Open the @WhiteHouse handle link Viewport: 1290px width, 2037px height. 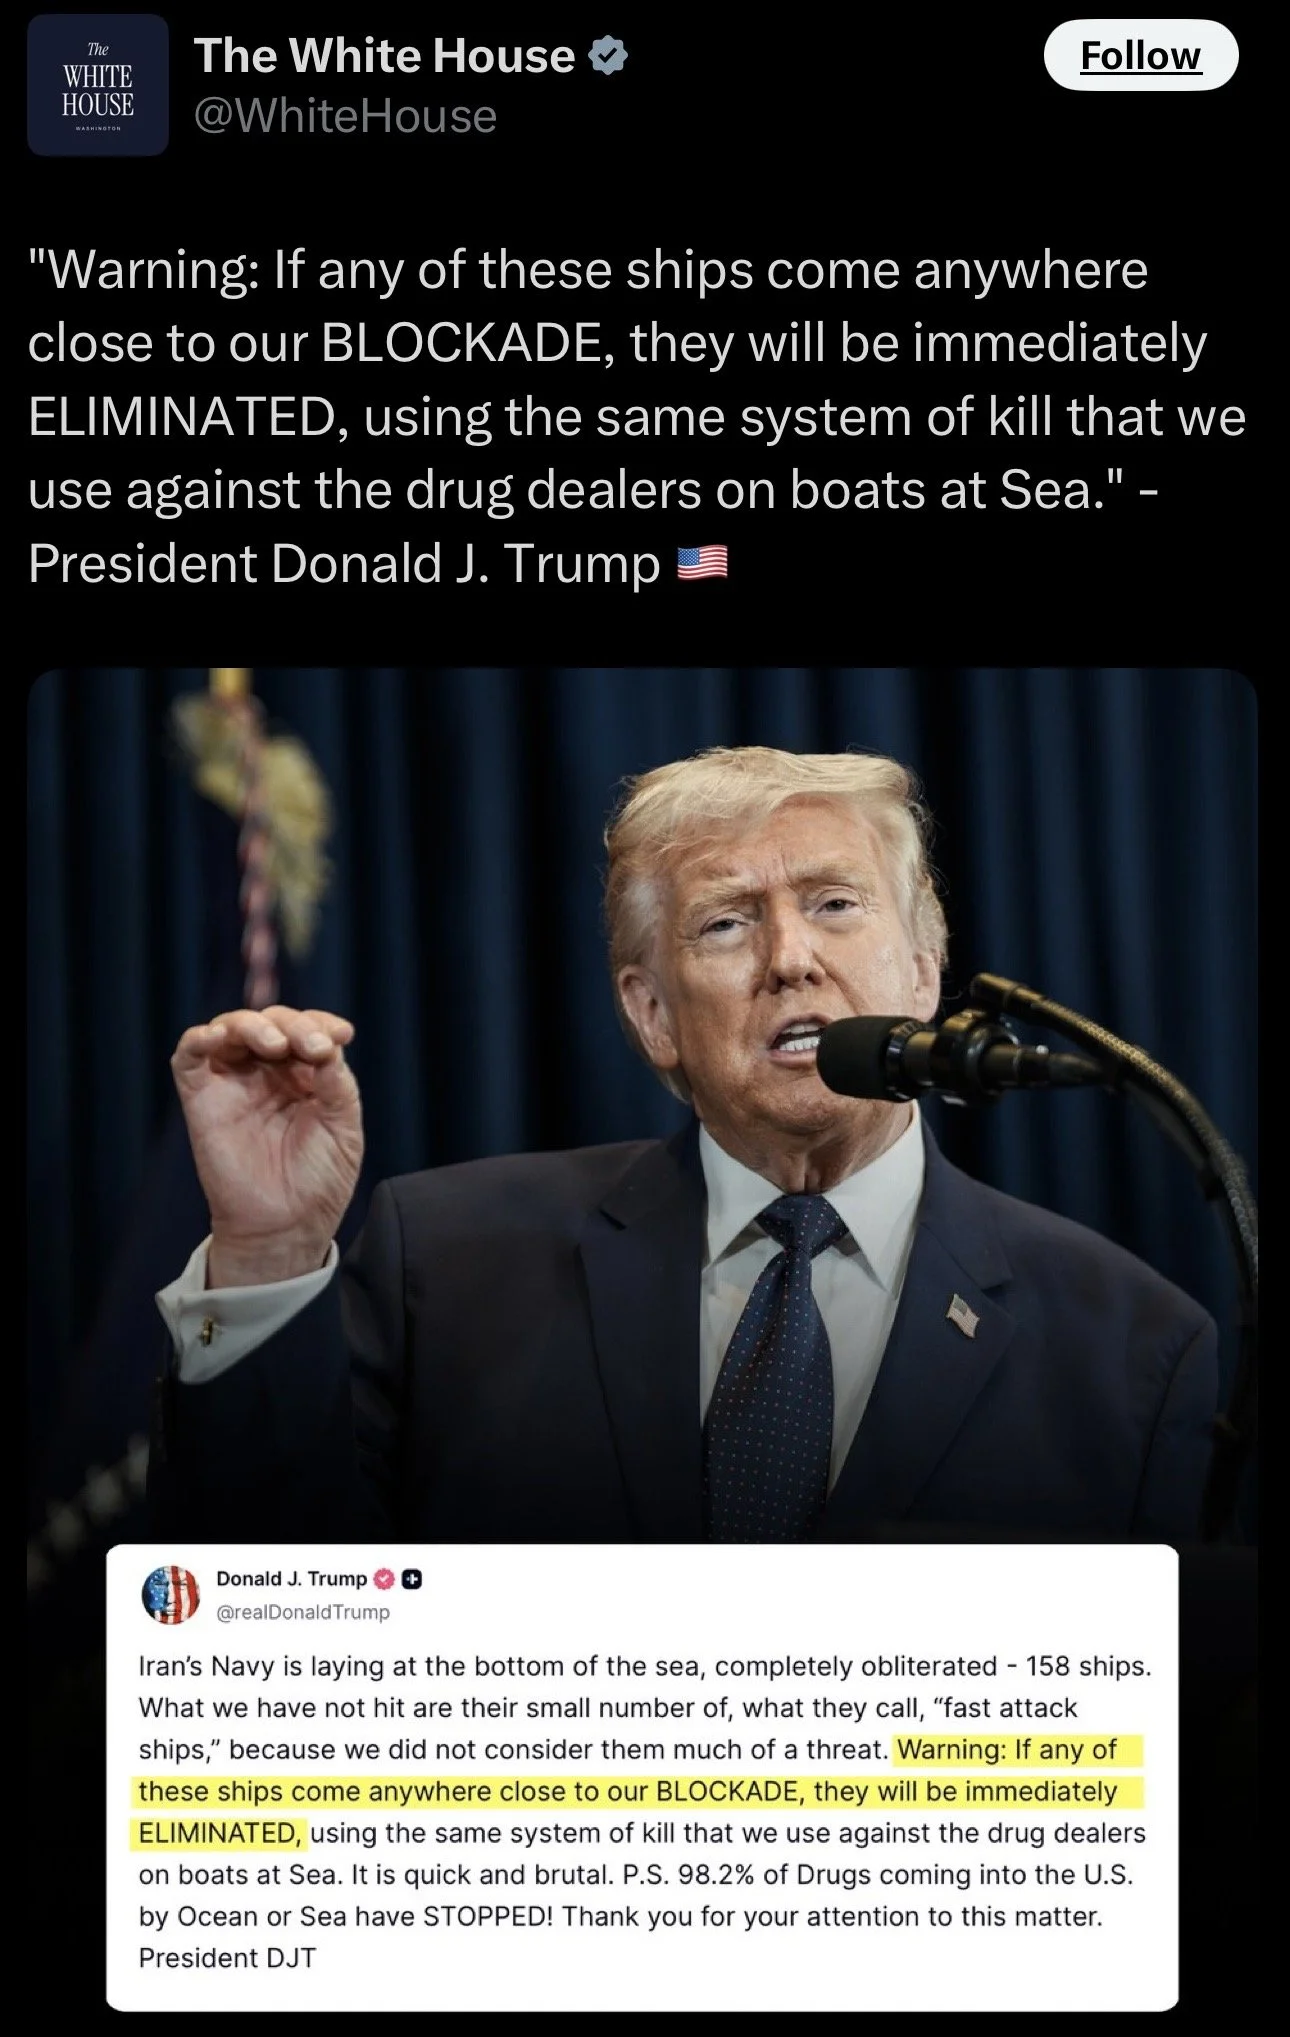(x=345, y=116)
